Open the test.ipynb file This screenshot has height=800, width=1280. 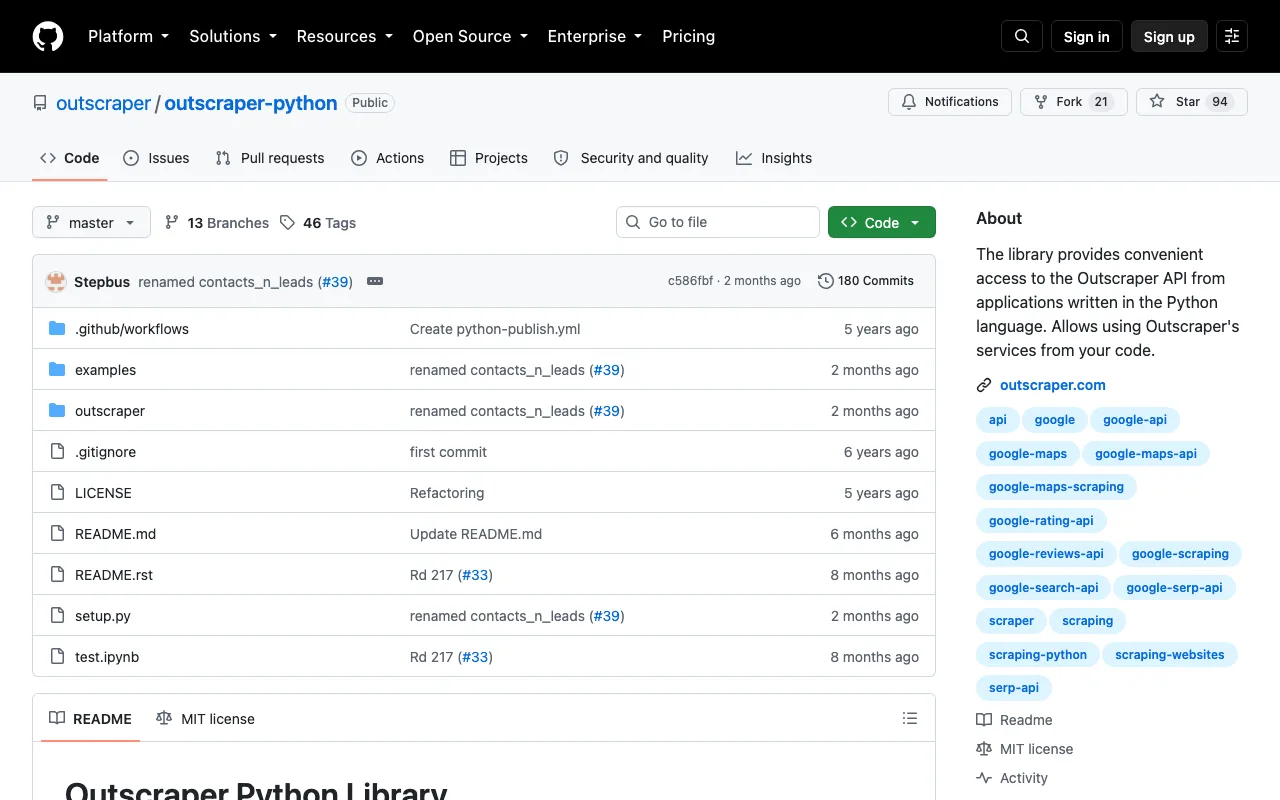(107, 657)
